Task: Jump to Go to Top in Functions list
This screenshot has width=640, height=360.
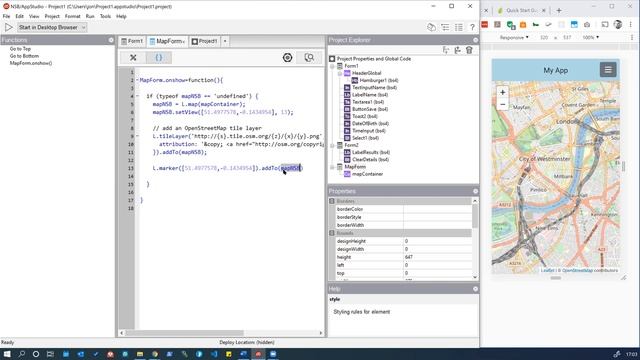Action: [20, 49]
